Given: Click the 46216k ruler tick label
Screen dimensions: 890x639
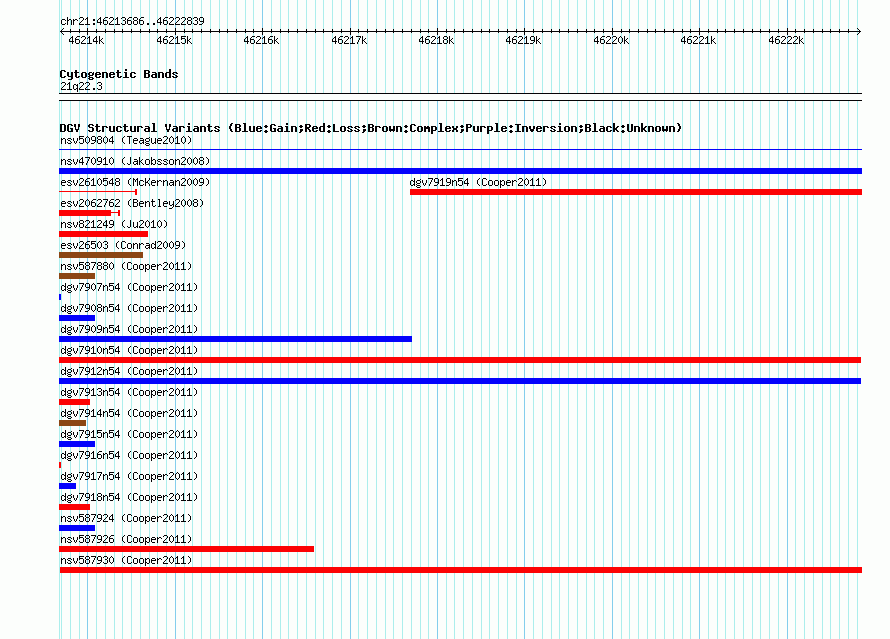Looking at the screenshot, I should 261,40.
